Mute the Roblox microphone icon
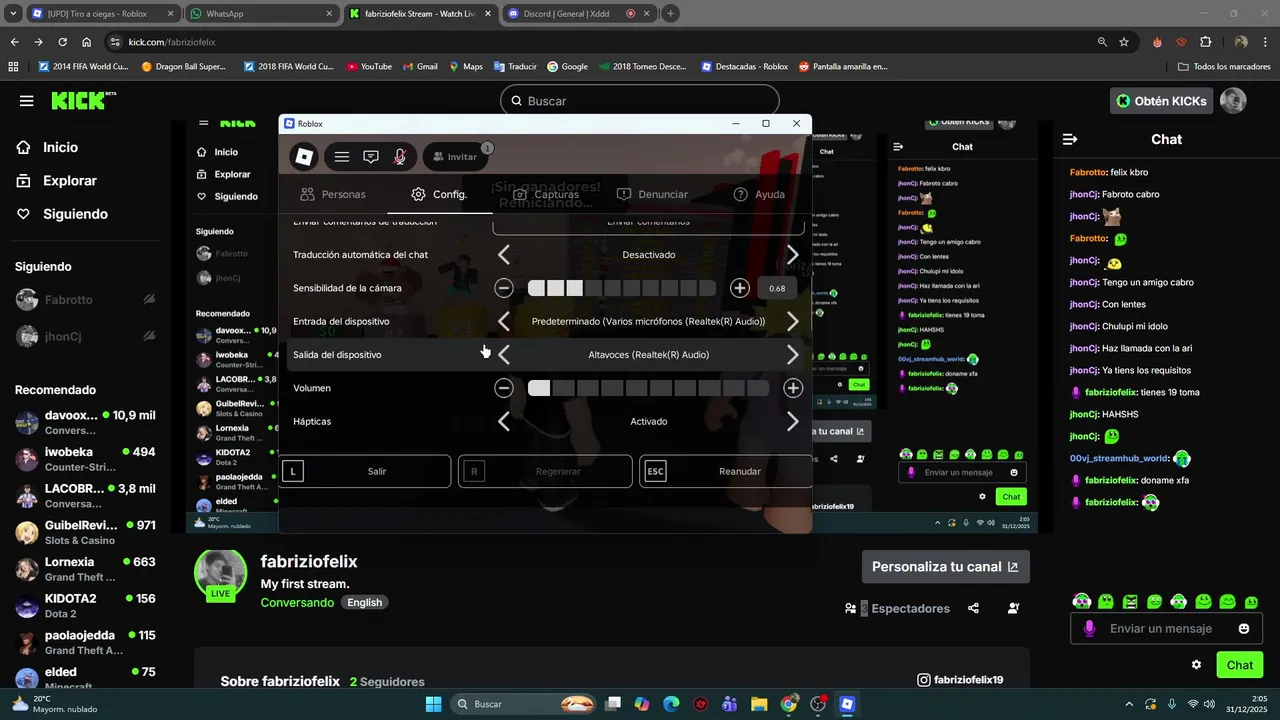Image resolution: width=1280 pixels, height=720 pixels. (x=400, y=157)
